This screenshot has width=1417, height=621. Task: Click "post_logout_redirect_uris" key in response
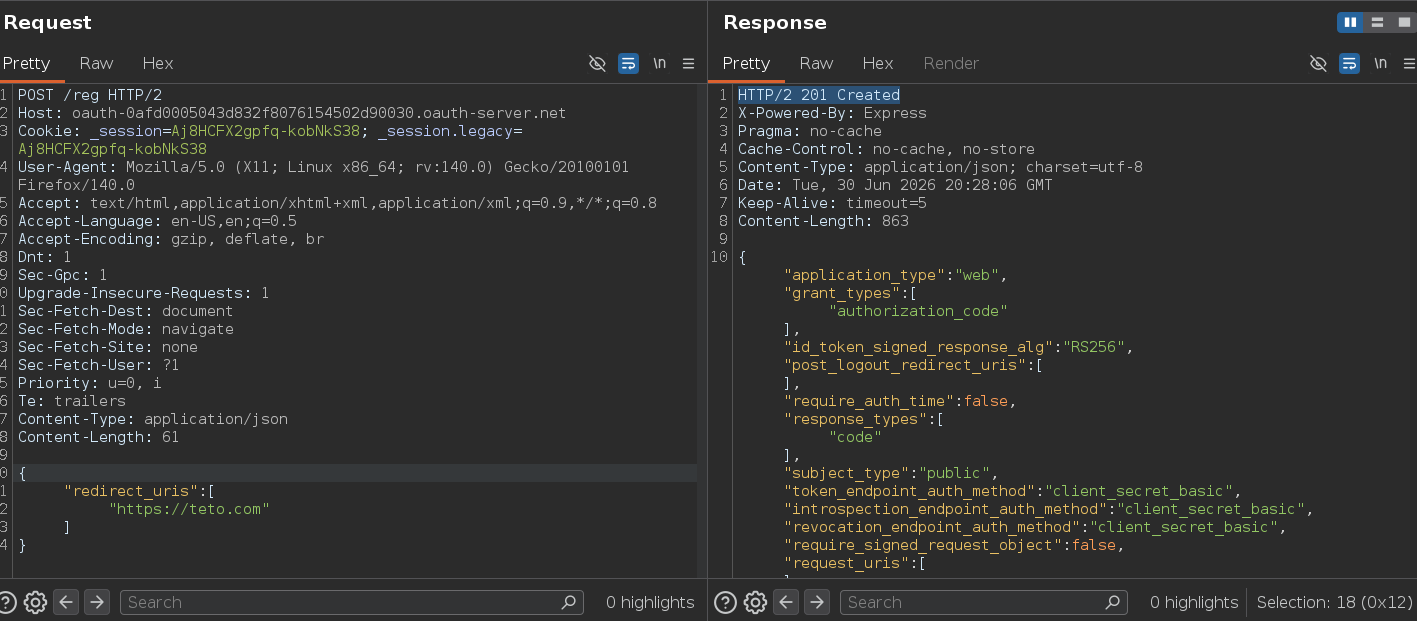[x=905, y=365]
